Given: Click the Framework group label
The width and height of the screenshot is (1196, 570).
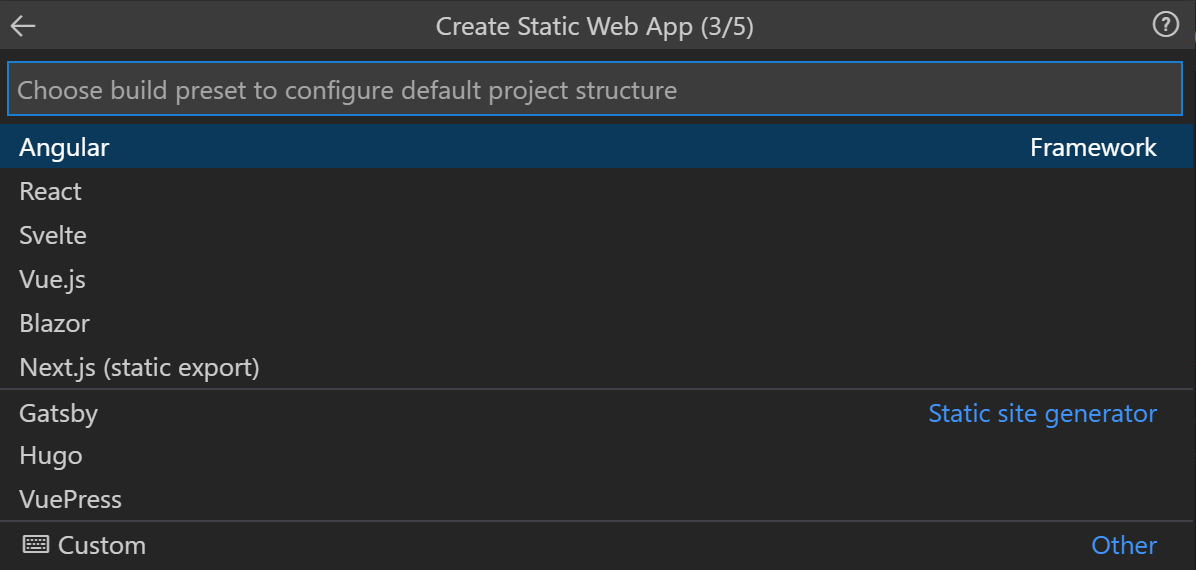Looking at the screenshot, I should pos(1093,147).
